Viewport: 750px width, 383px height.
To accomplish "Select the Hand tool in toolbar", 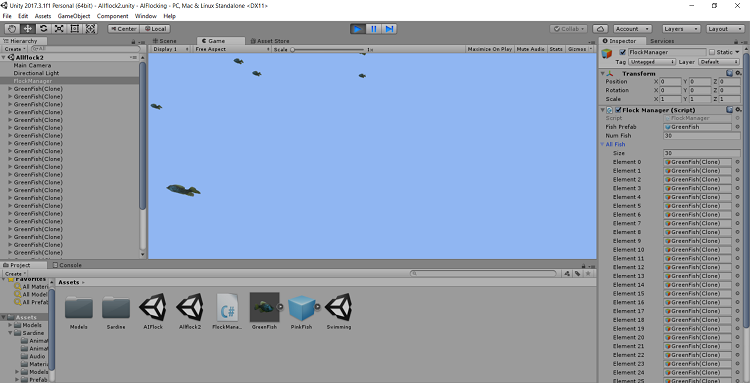I will 12,29.
